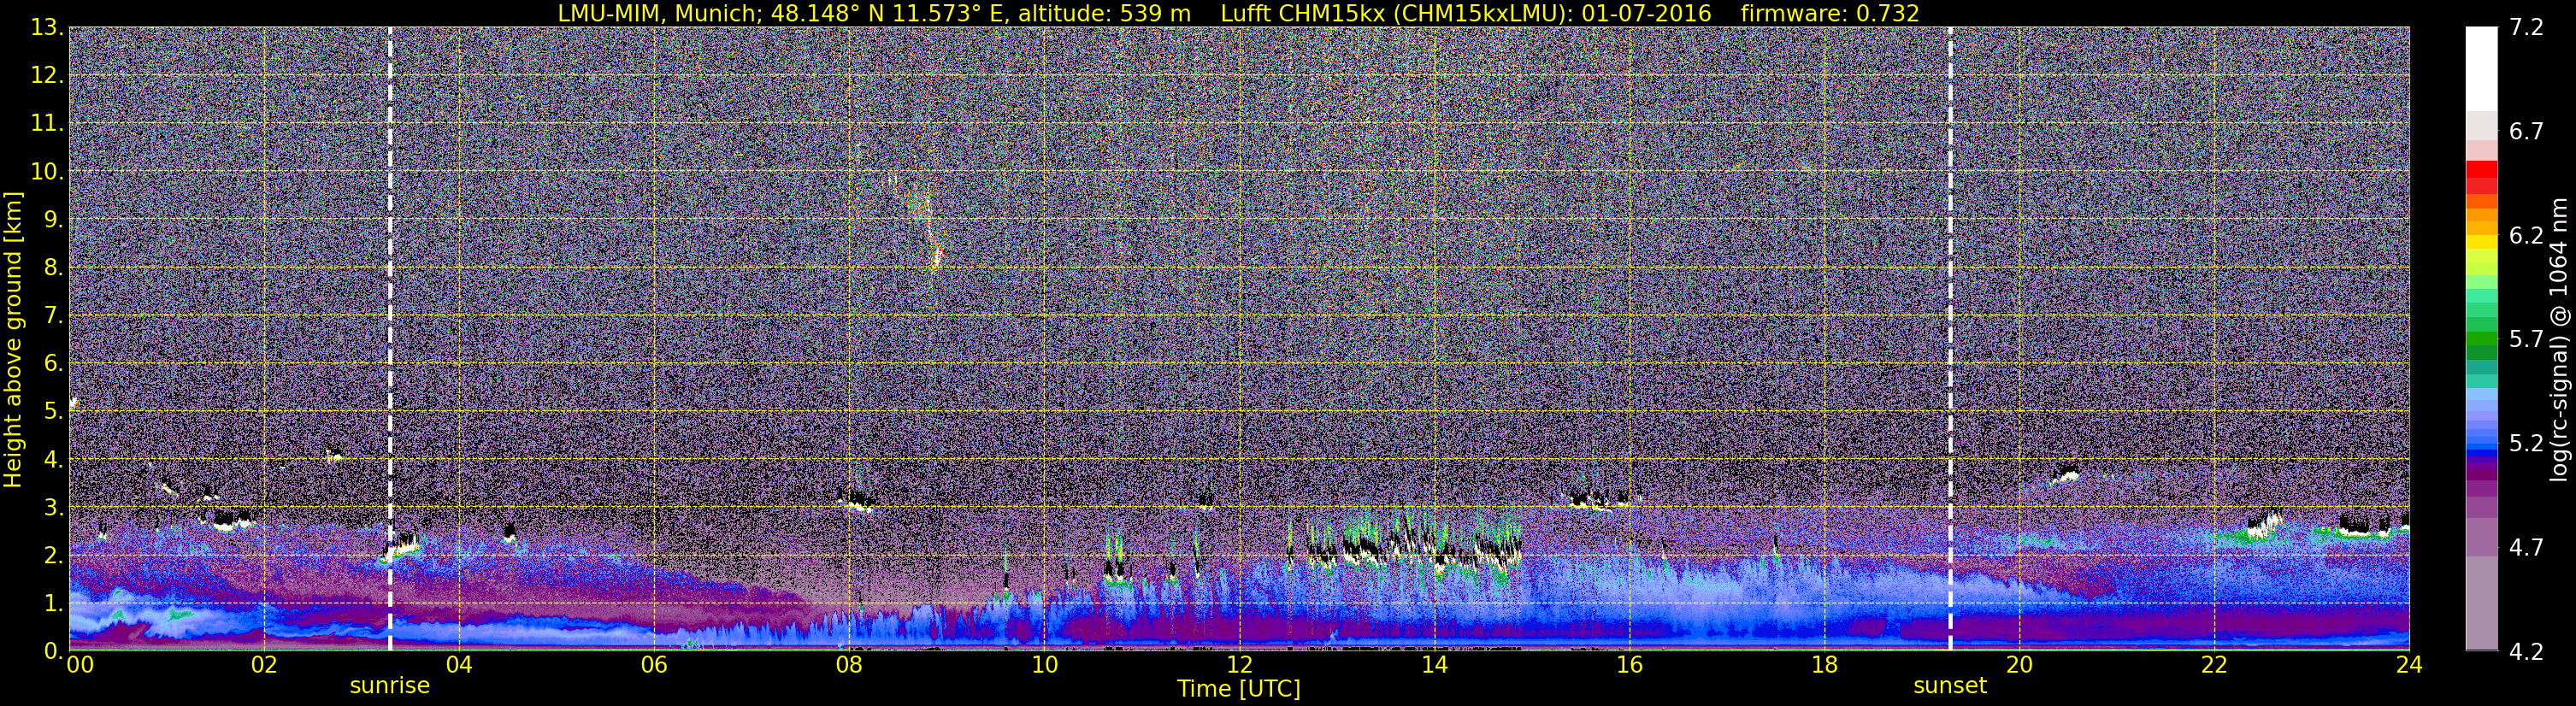
Task: Click the height axis tick label '13.'
Action: (x=47, y=27)
